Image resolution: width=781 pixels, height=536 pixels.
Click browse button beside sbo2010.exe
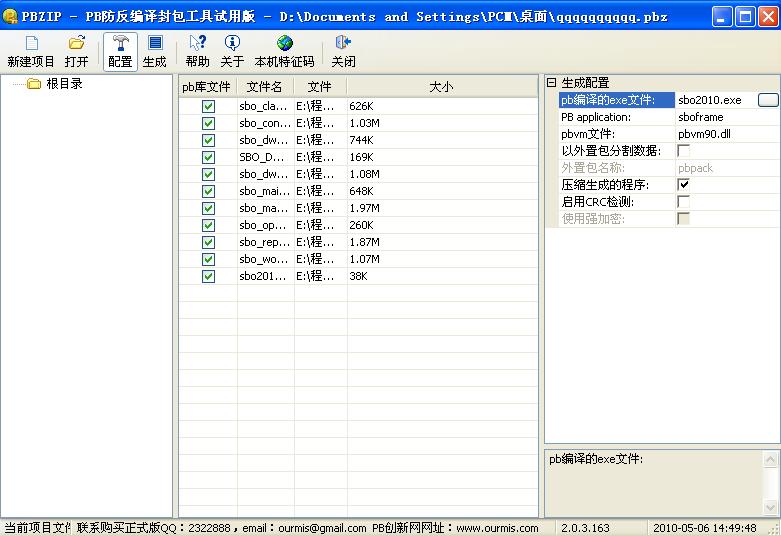[768, 100]
